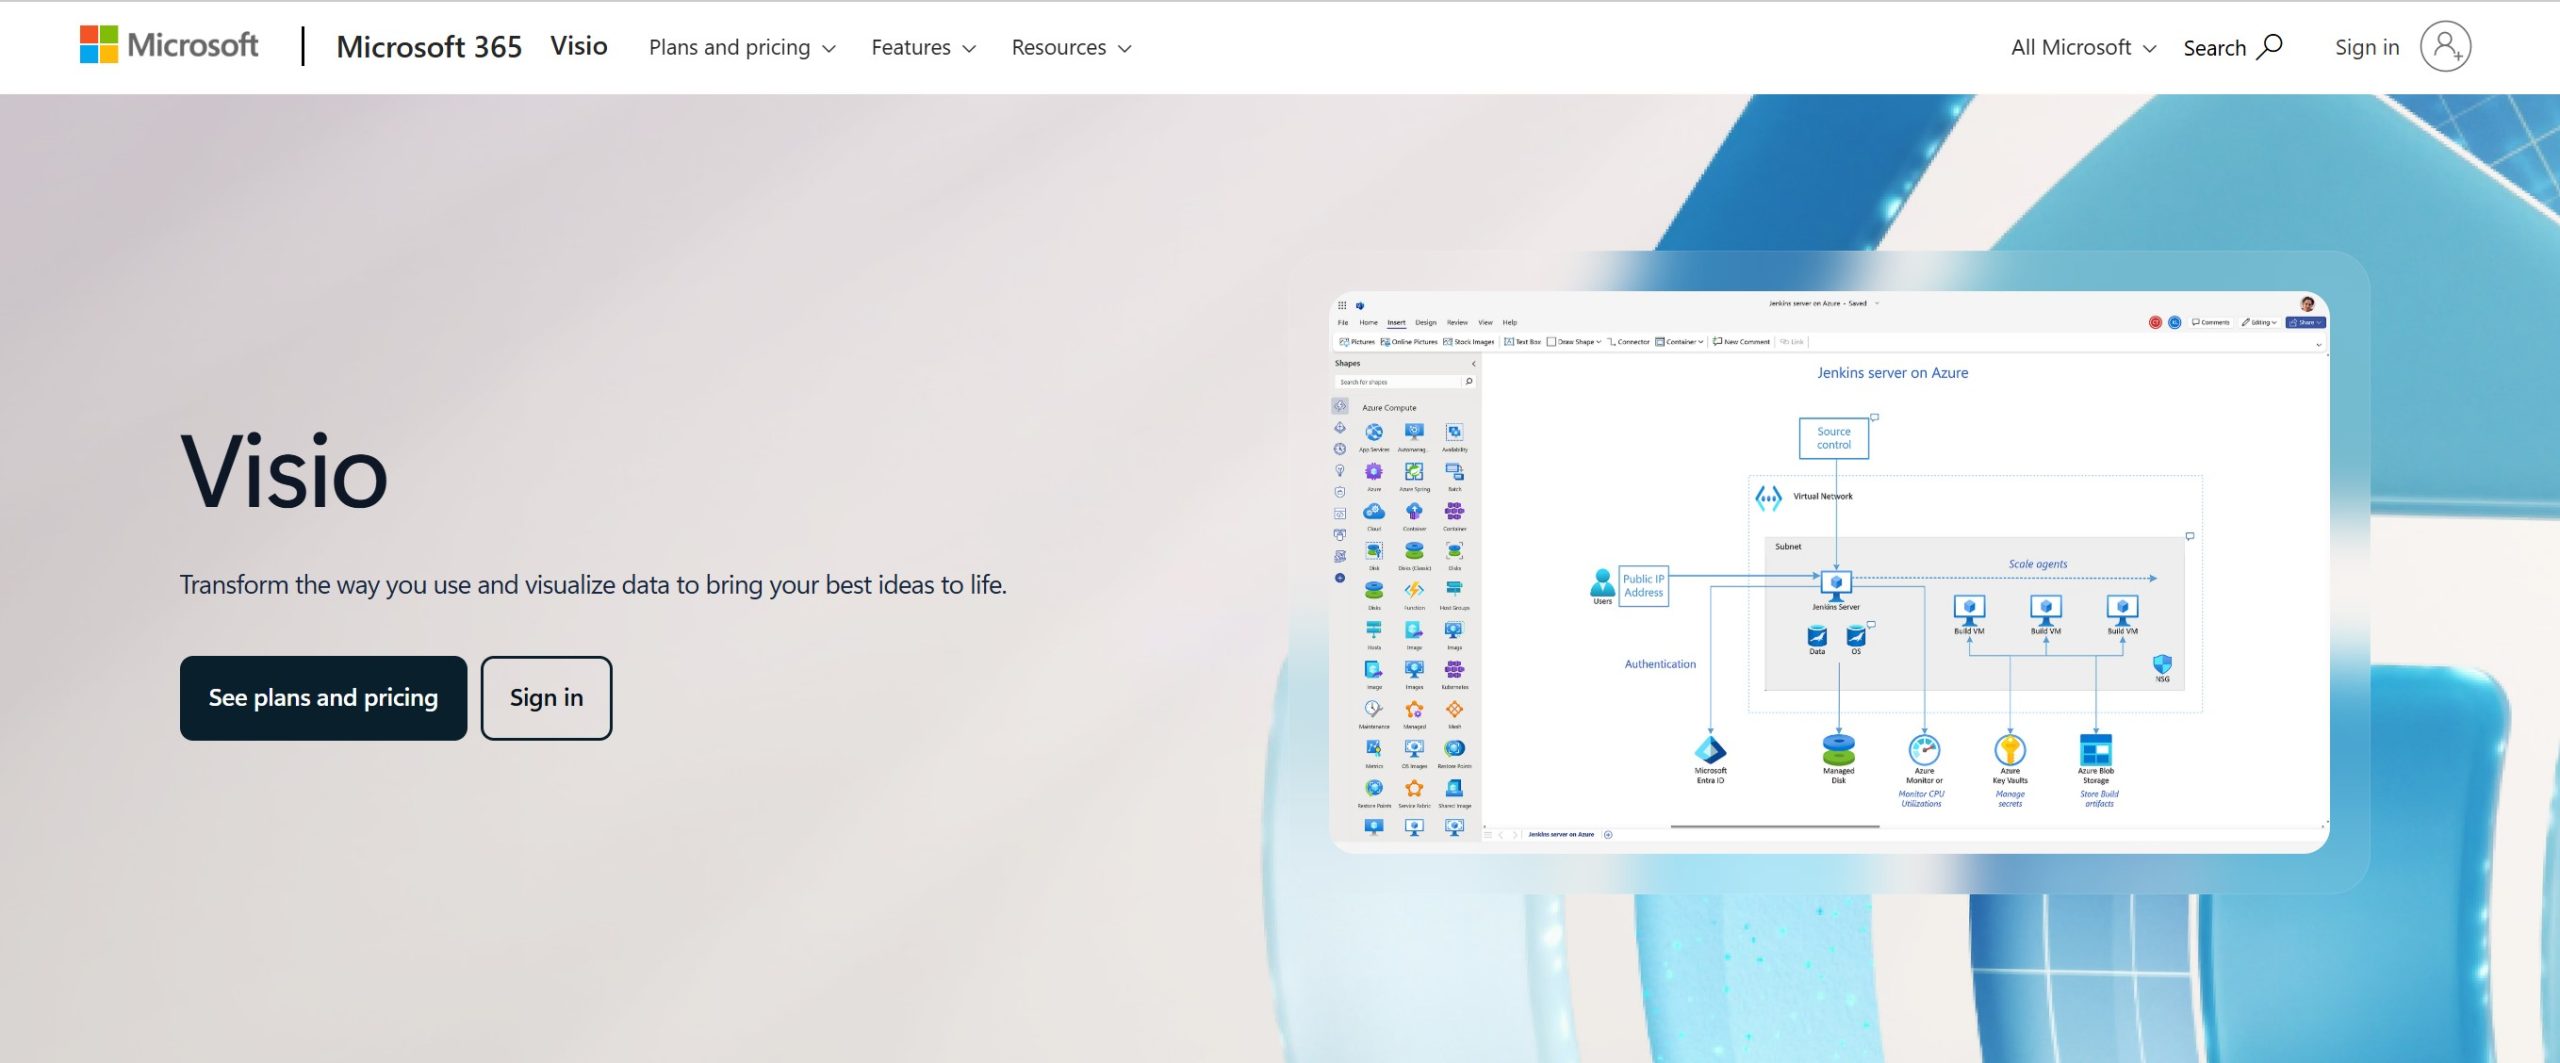Image resolution: width=2560 pixels, height=1063 pixels.
Task: Click the outlined Sign in button below tagline
Action: pos(546,698)
